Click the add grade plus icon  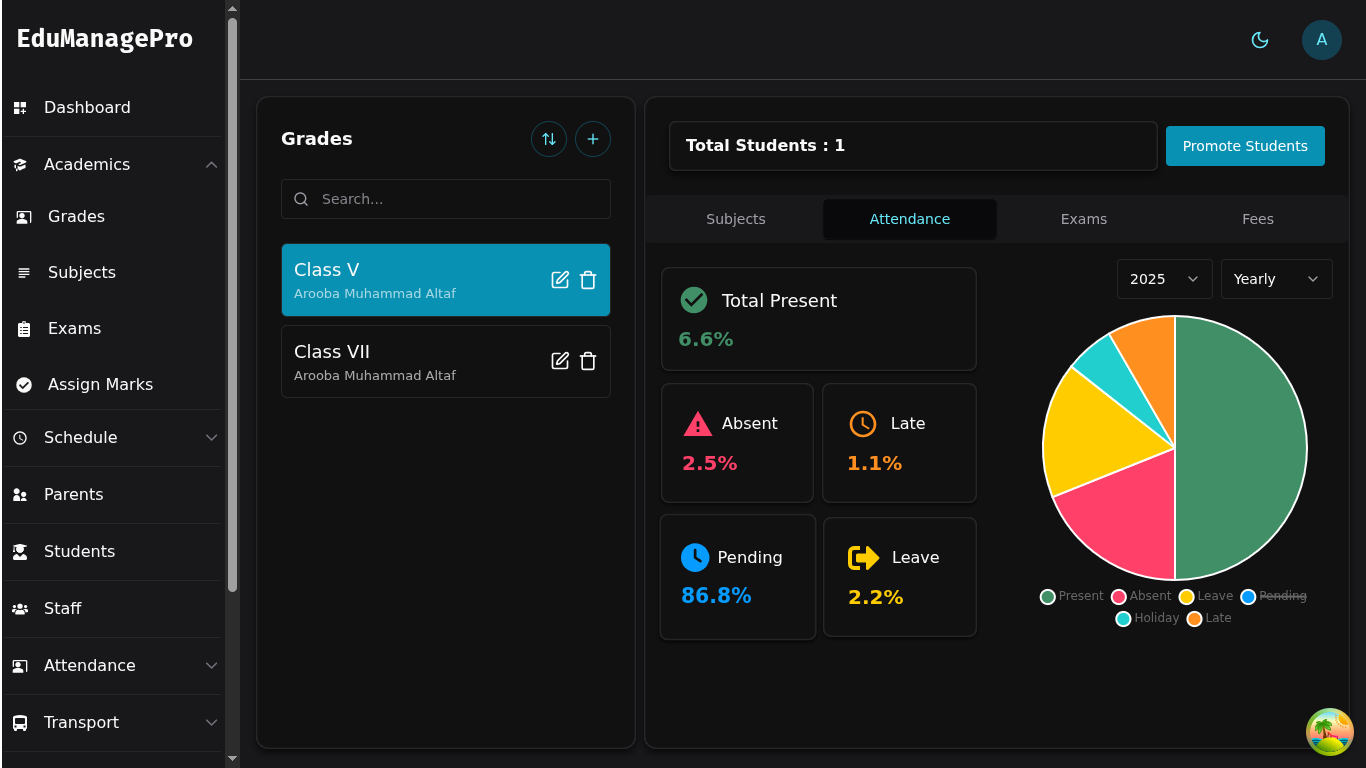click(x=593, y=139)
